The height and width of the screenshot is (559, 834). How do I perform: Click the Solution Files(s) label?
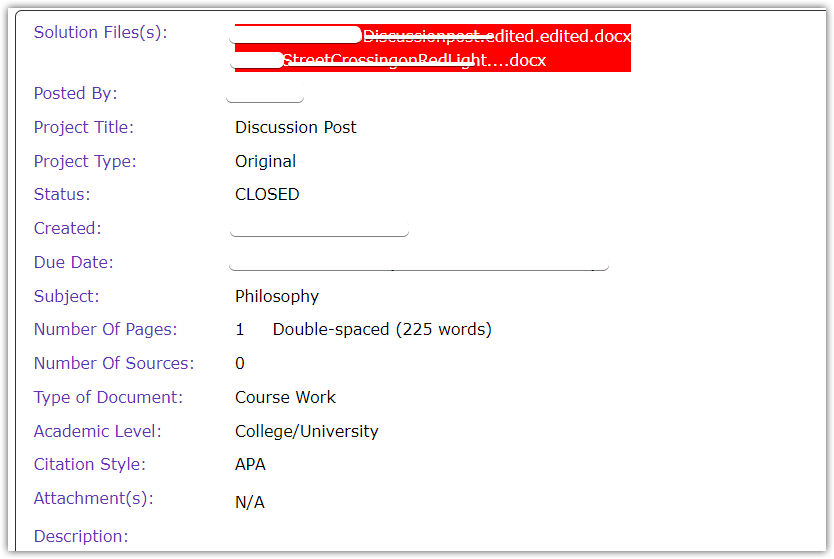coord(101,32)
